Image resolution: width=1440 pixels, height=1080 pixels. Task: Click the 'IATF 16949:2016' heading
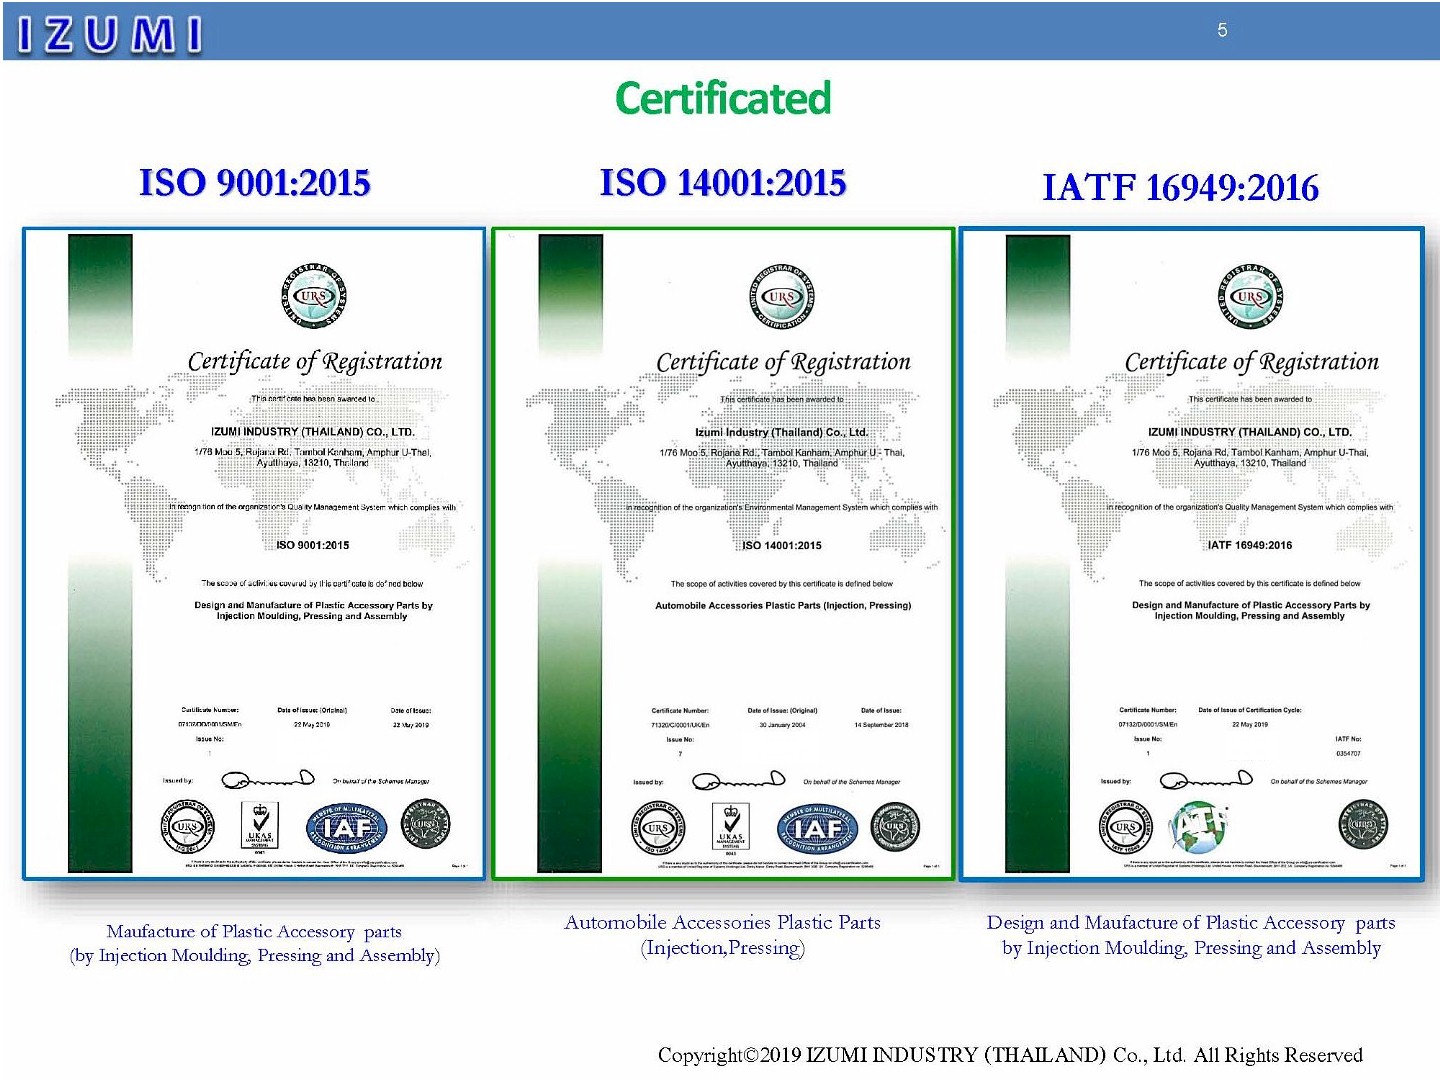click(x=1181, y=187)
